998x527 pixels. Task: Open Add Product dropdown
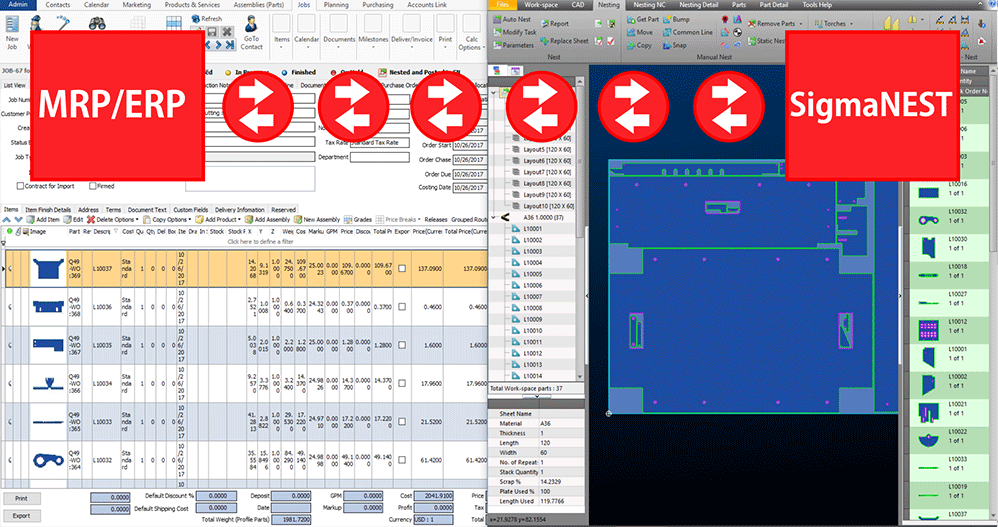(x=218, y=220)
